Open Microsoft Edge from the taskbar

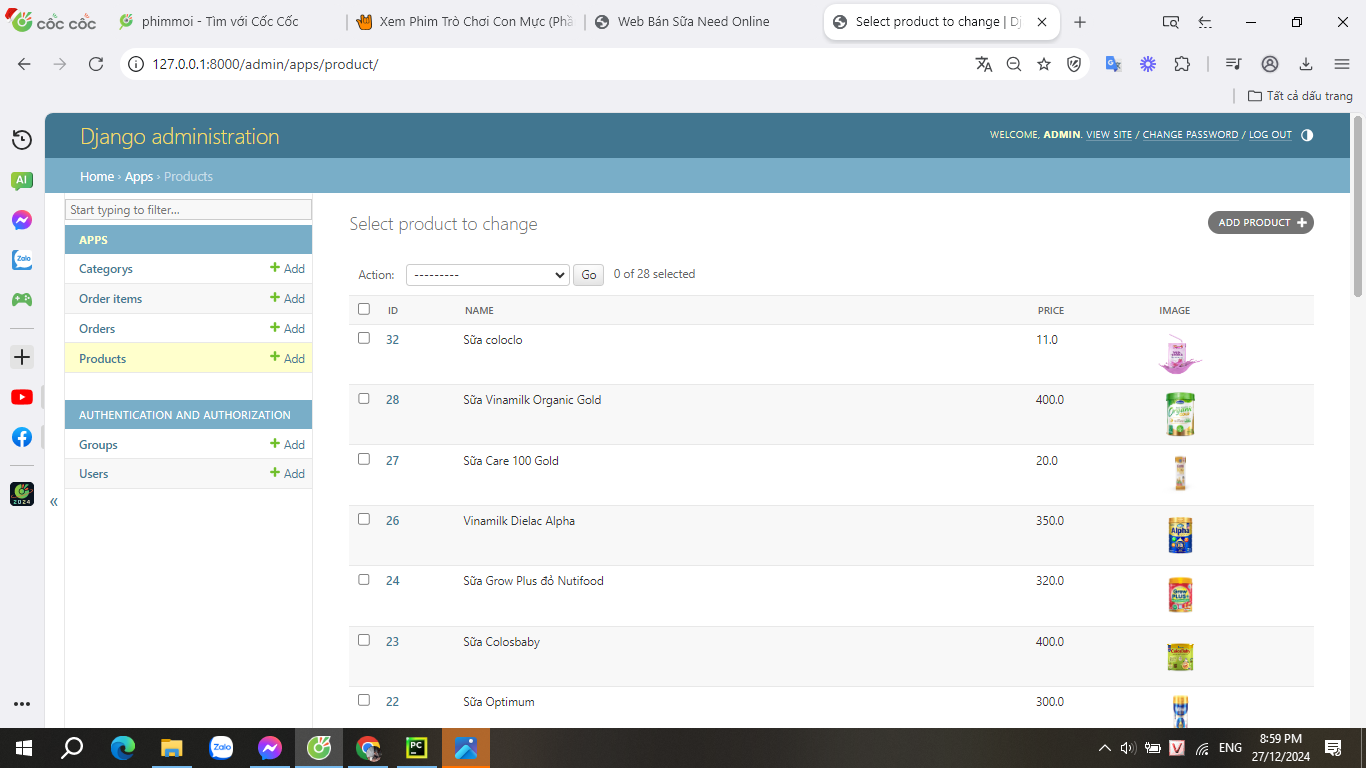122,747
